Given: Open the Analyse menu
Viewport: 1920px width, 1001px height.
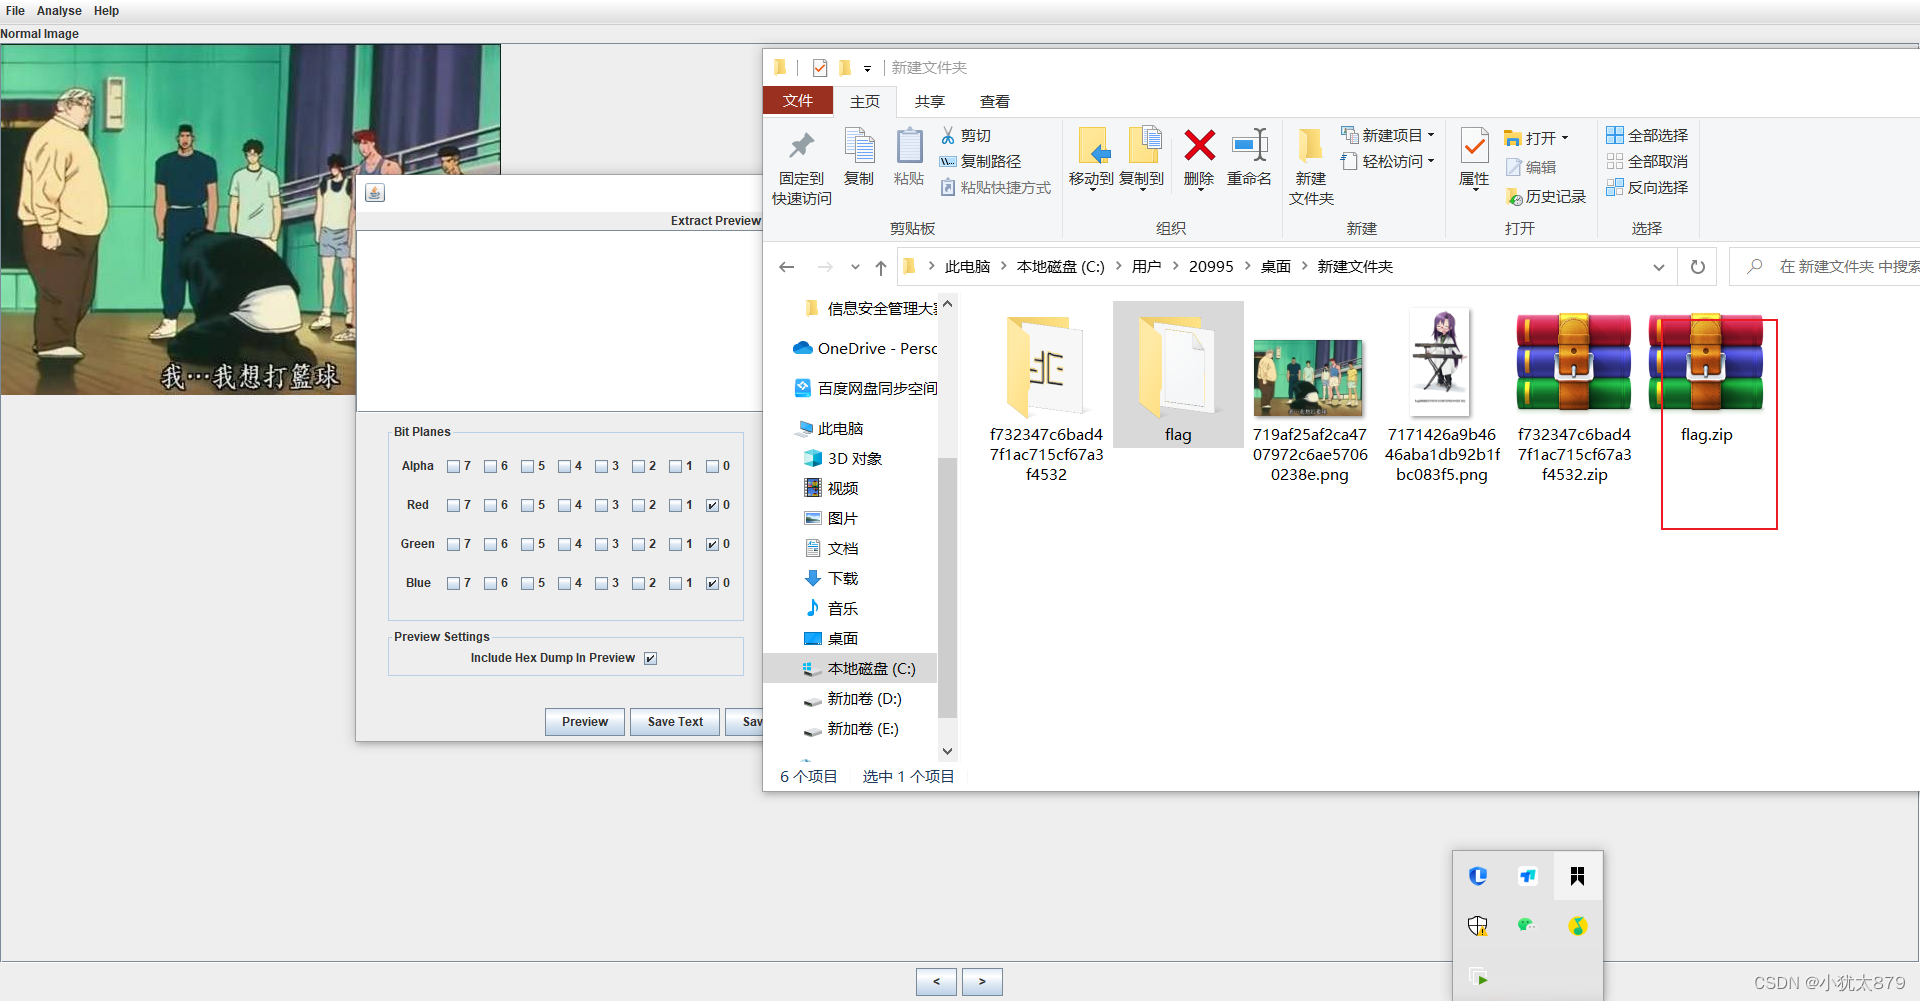Looking at the screenshot, I should (59, 11).
